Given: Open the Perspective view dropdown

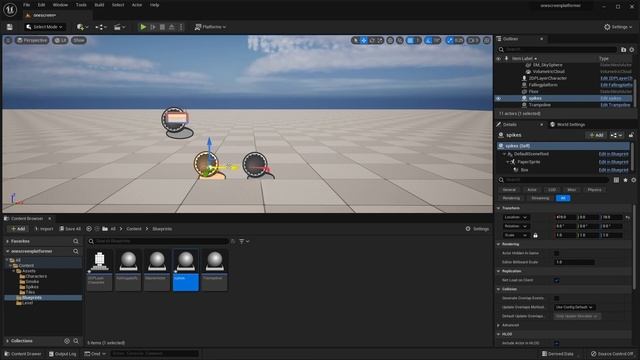Looking at the screenshot, I should coord(32,40).
